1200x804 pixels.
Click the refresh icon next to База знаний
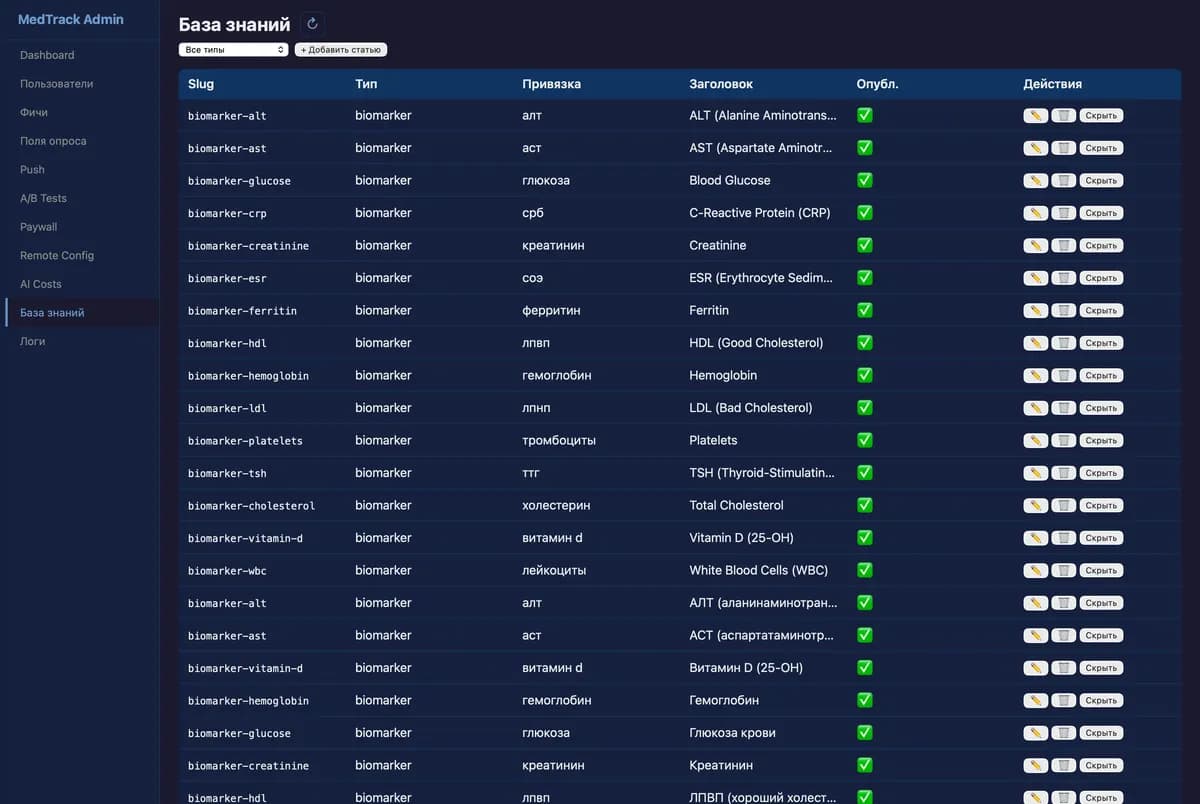click(x=312, y=24)
